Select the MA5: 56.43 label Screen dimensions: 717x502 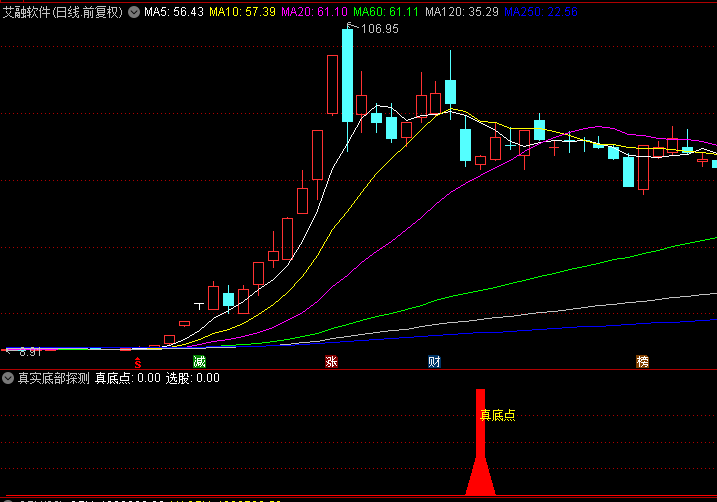click(174, 12)
